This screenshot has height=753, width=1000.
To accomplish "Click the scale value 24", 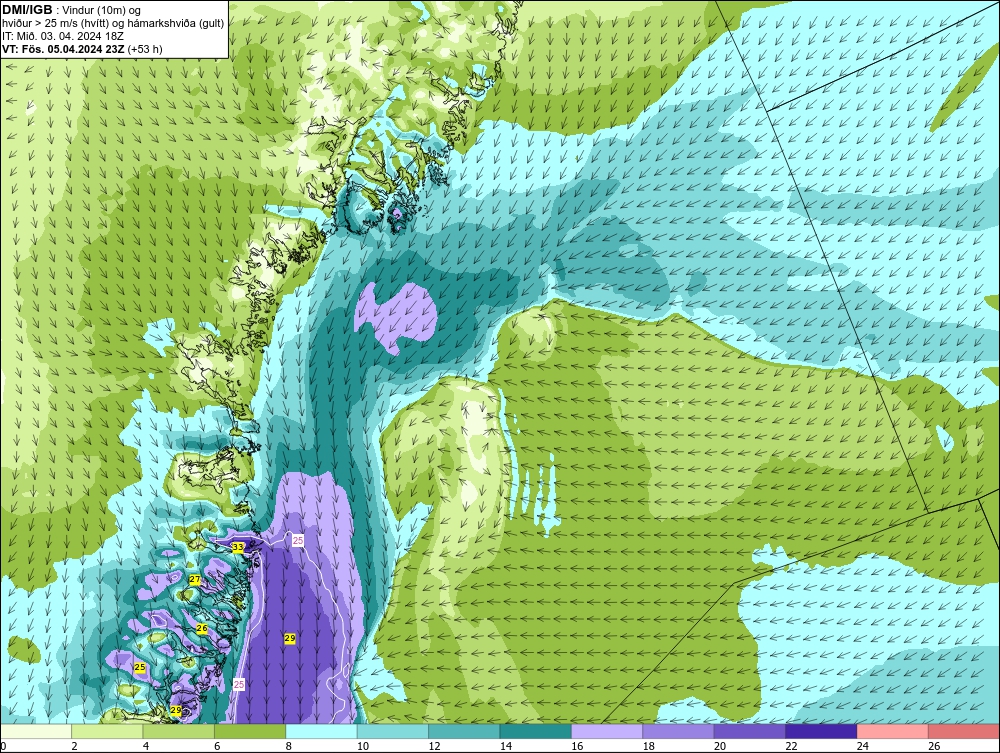I will (862, 746).
